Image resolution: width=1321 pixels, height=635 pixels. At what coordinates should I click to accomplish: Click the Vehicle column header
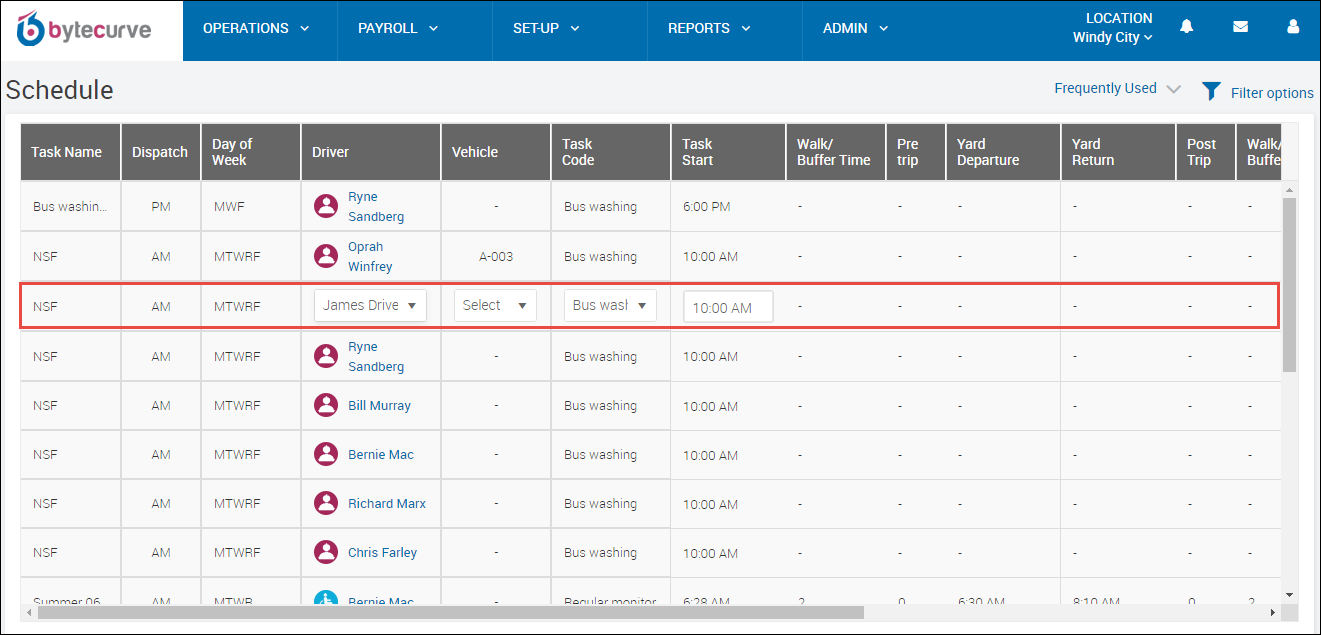click(496, 152)
